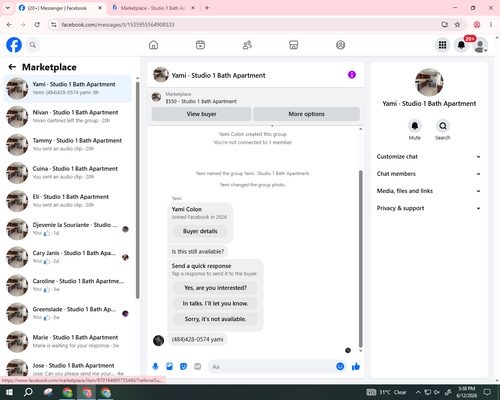Open Buyer details for Yami Colon

pos(200,231)
